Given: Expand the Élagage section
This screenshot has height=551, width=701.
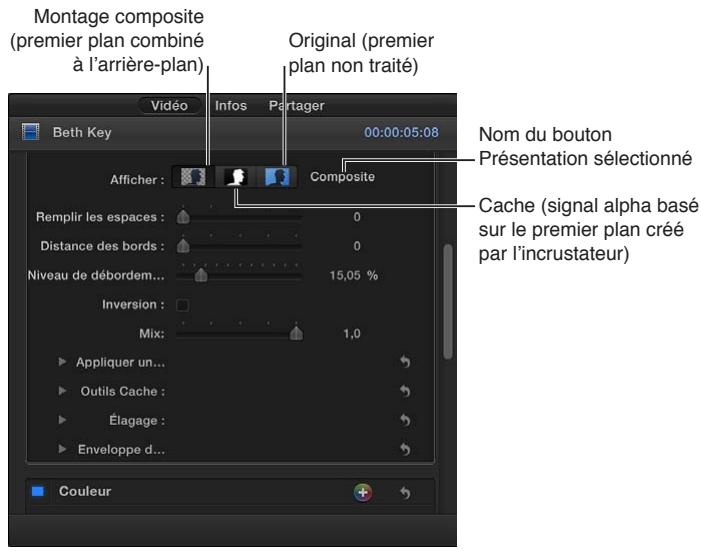Looking at the screenshot, I should click(x=62, y=420).
